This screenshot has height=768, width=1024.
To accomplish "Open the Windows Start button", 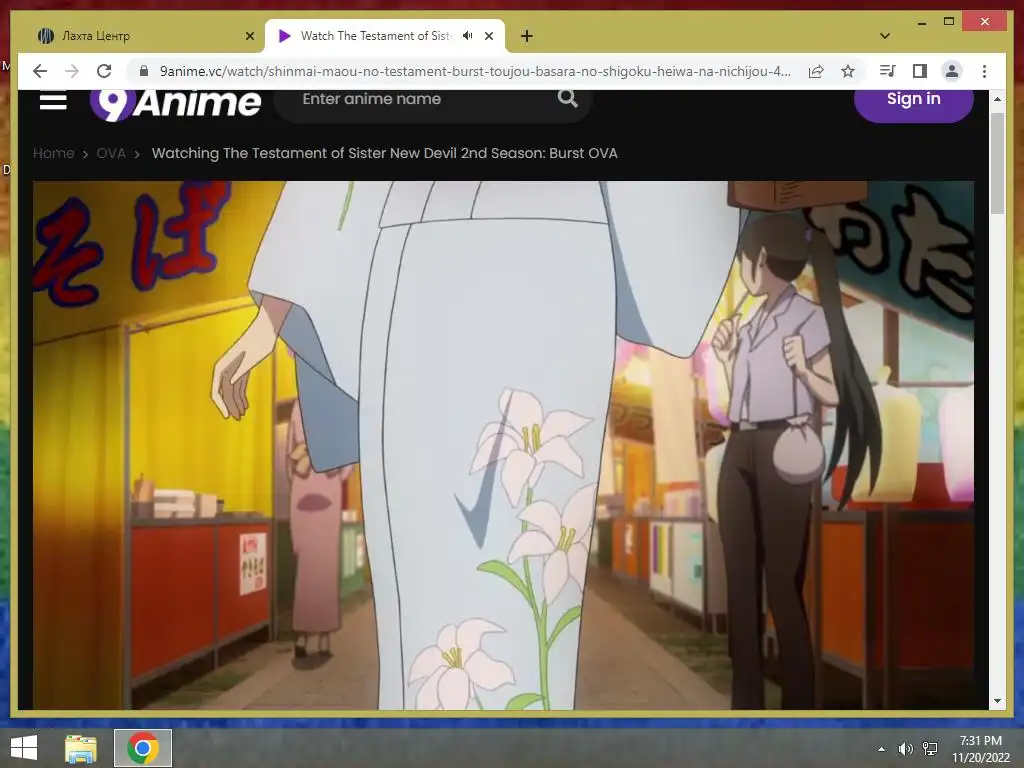I will (x=24, y=748).
